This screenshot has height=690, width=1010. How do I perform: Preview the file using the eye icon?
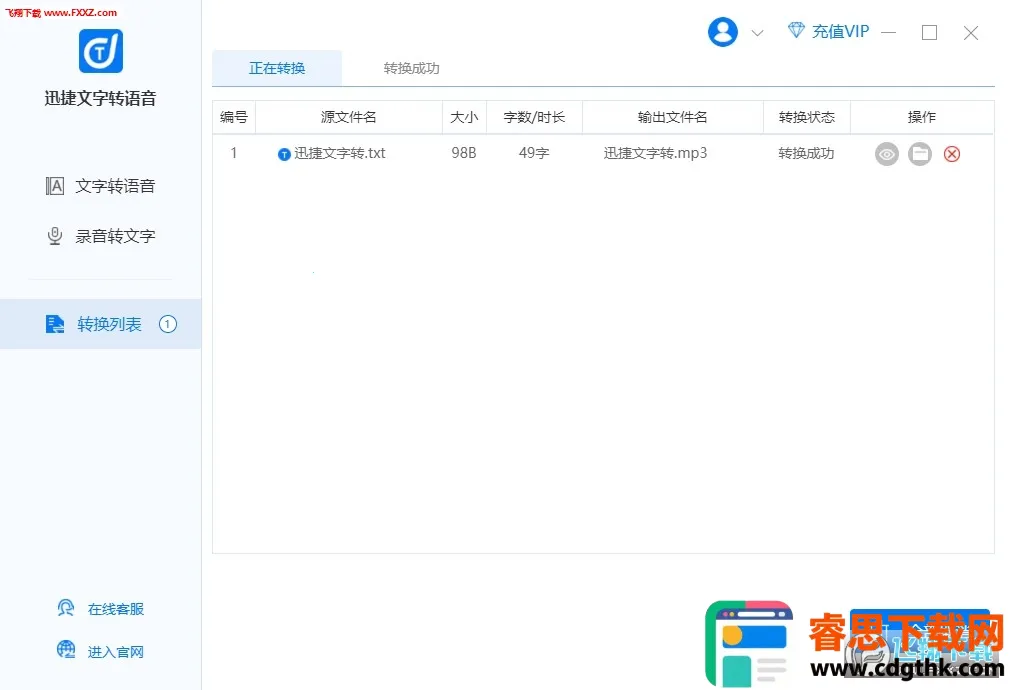[x=887, y=154]
